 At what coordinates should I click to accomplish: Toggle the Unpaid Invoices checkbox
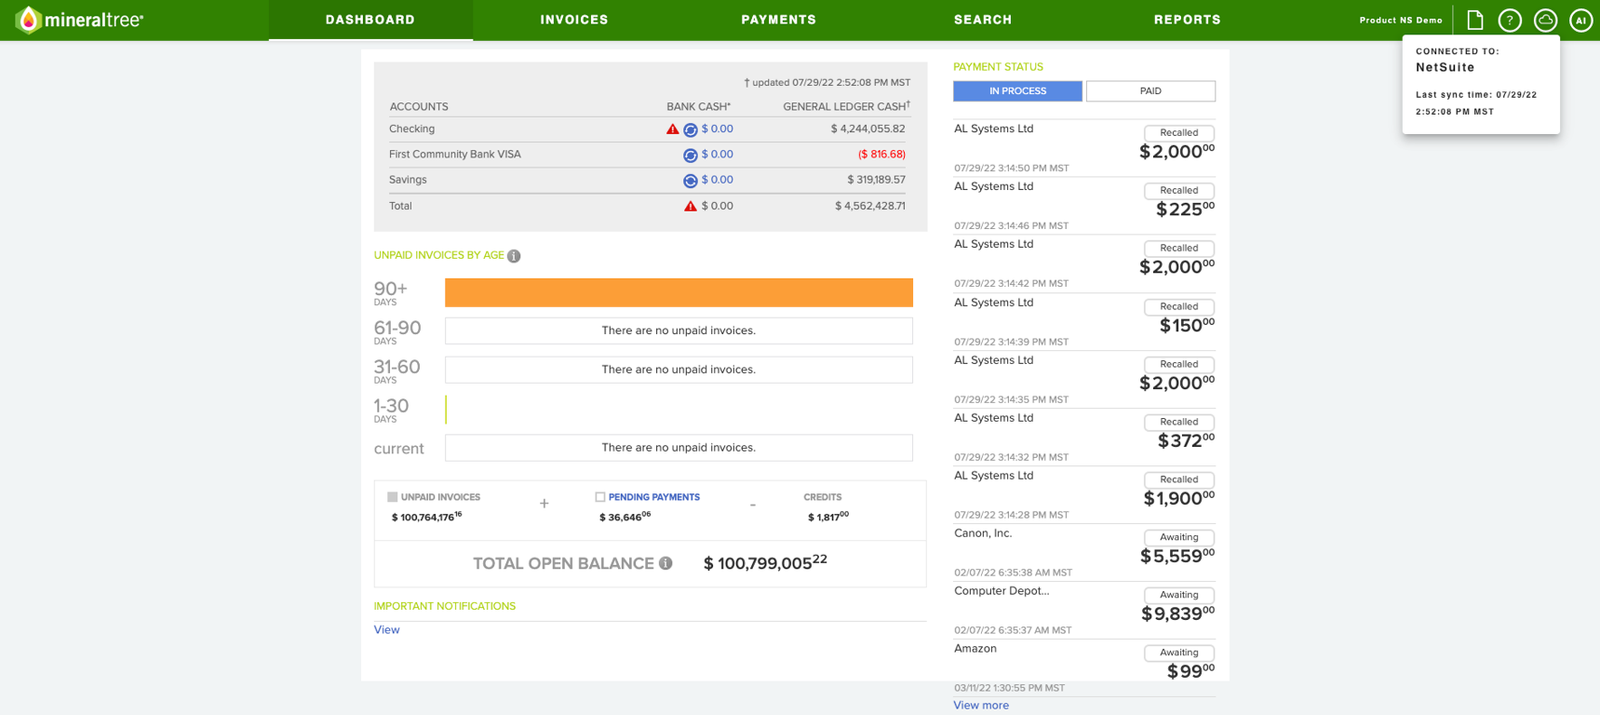pyautogui.click(x=392, y=497)
